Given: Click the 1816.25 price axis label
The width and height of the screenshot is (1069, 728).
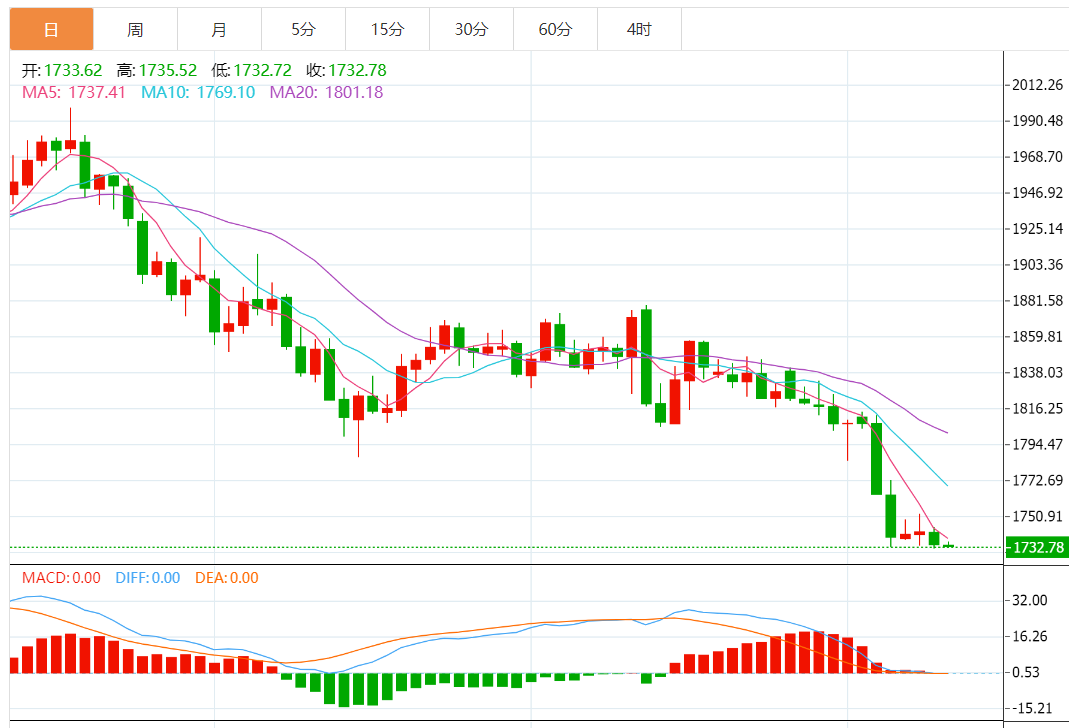Looking at the screenshot, I should pyautogui.click(x=1037, y=408).
